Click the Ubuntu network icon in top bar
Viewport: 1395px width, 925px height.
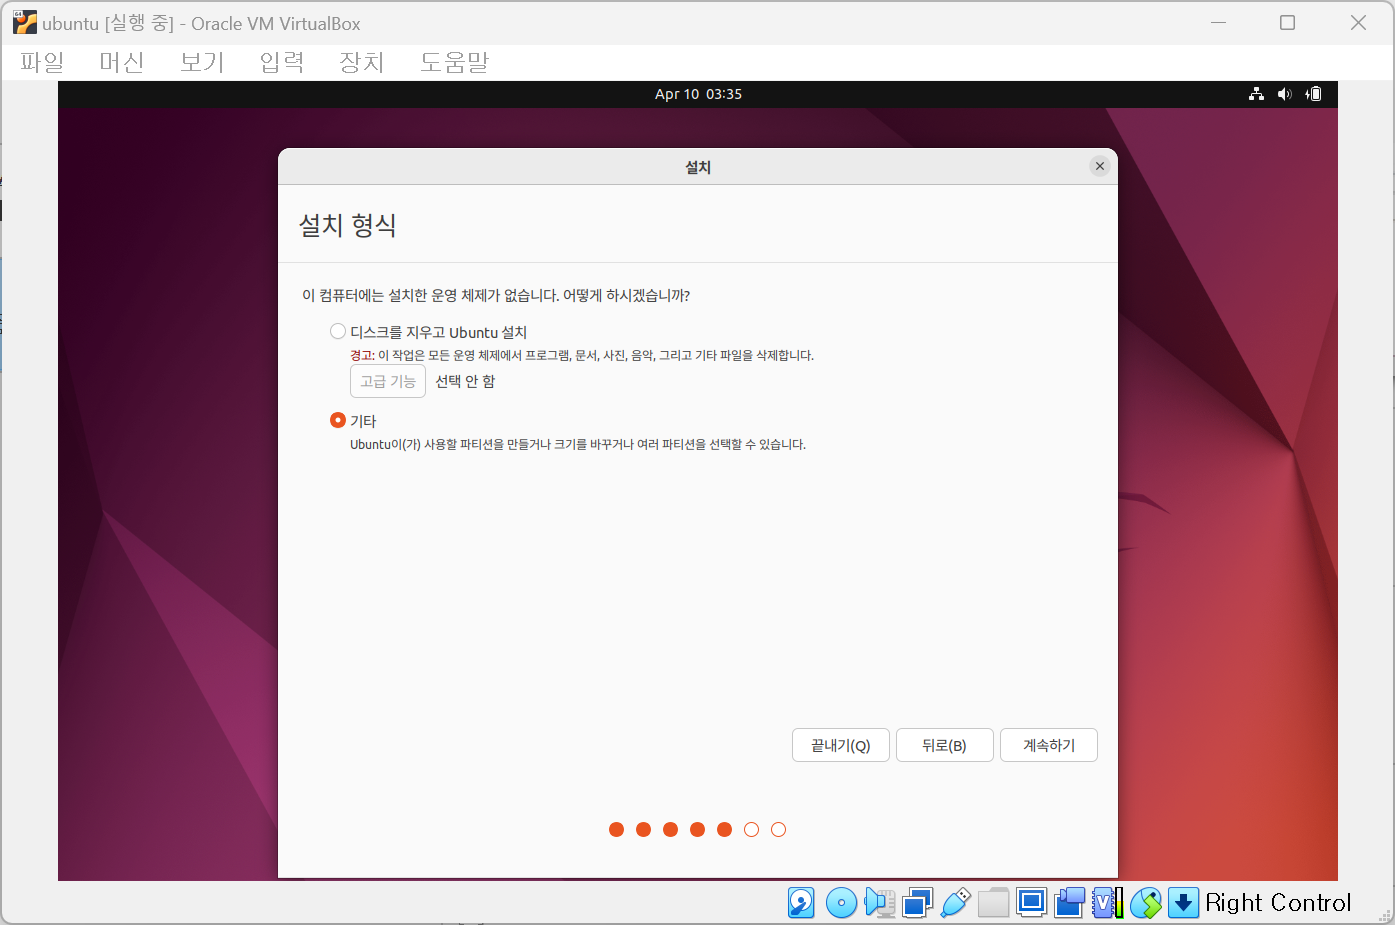click(x=1256, y=94)
